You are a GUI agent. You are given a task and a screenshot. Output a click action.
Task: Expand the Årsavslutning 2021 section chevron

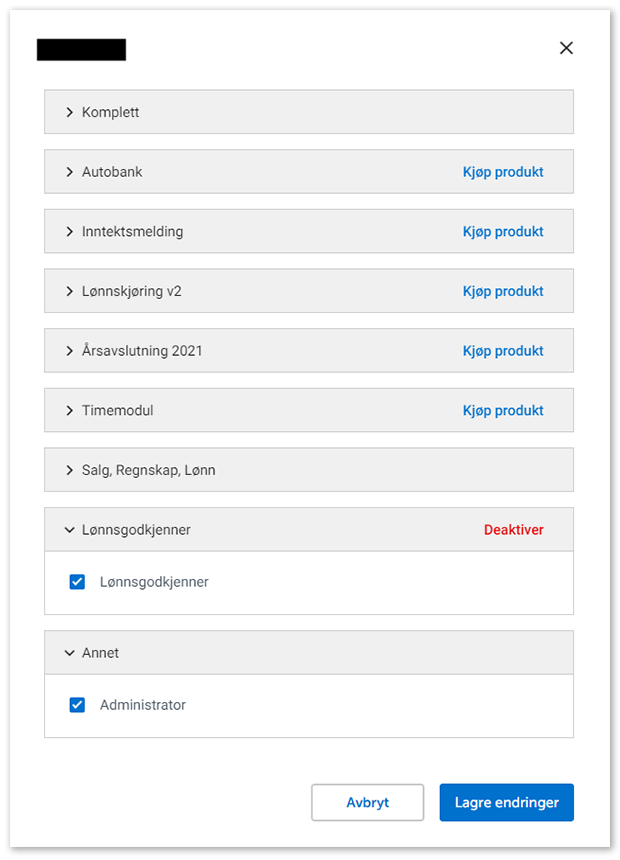(70, 351)
